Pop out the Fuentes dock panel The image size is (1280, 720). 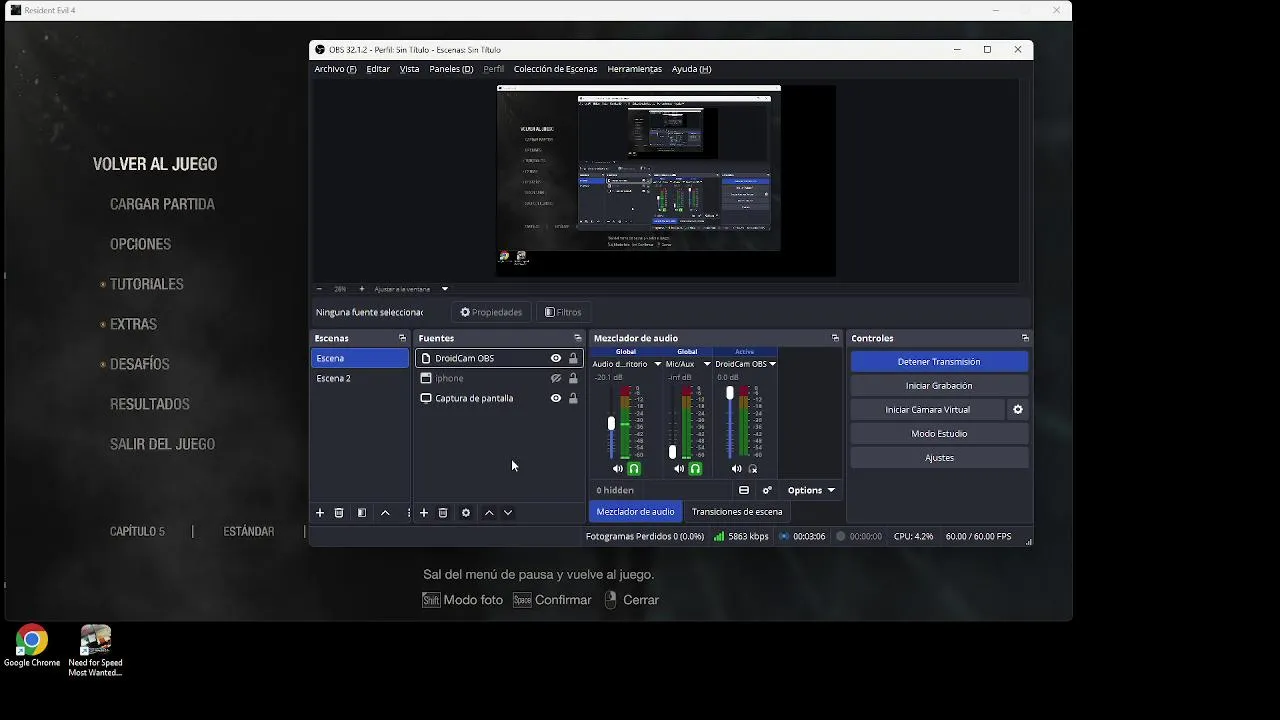tap(577, 338)
